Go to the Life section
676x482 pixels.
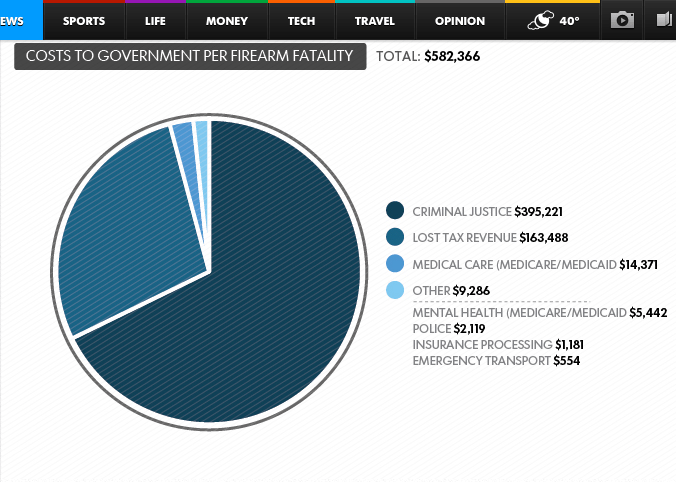coord(155,21)
